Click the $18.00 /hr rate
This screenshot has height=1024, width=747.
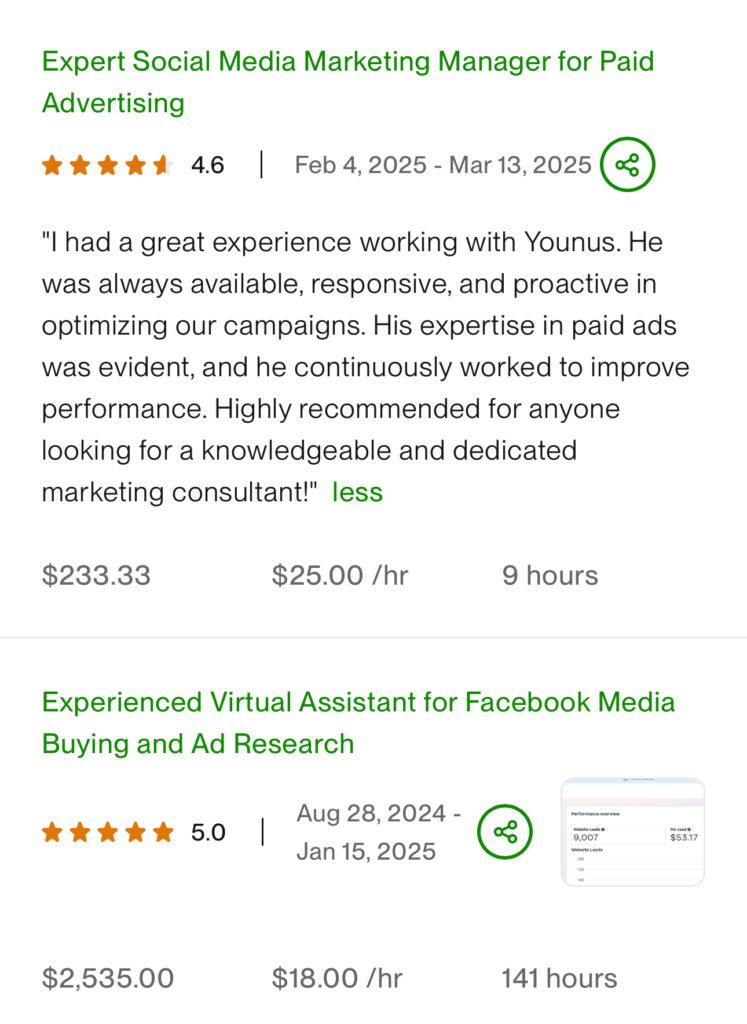tap(337, 978)
